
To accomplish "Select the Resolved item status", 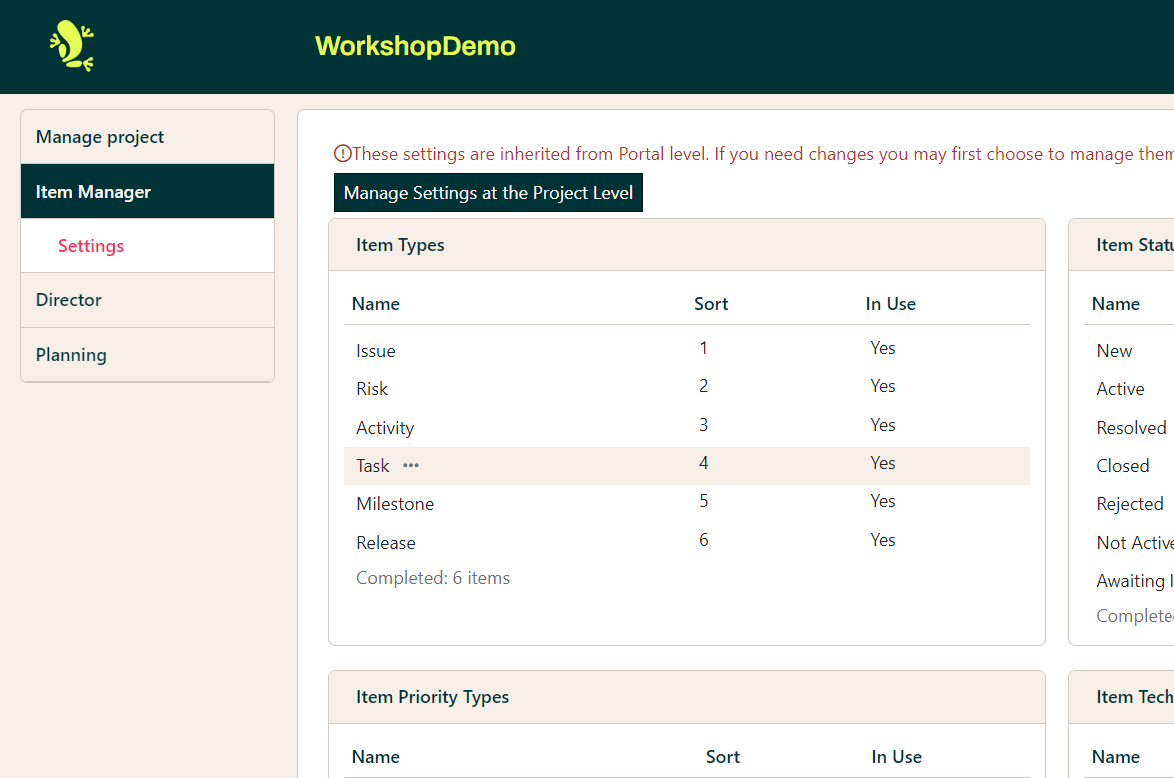I will click(x=1131, y=428).
